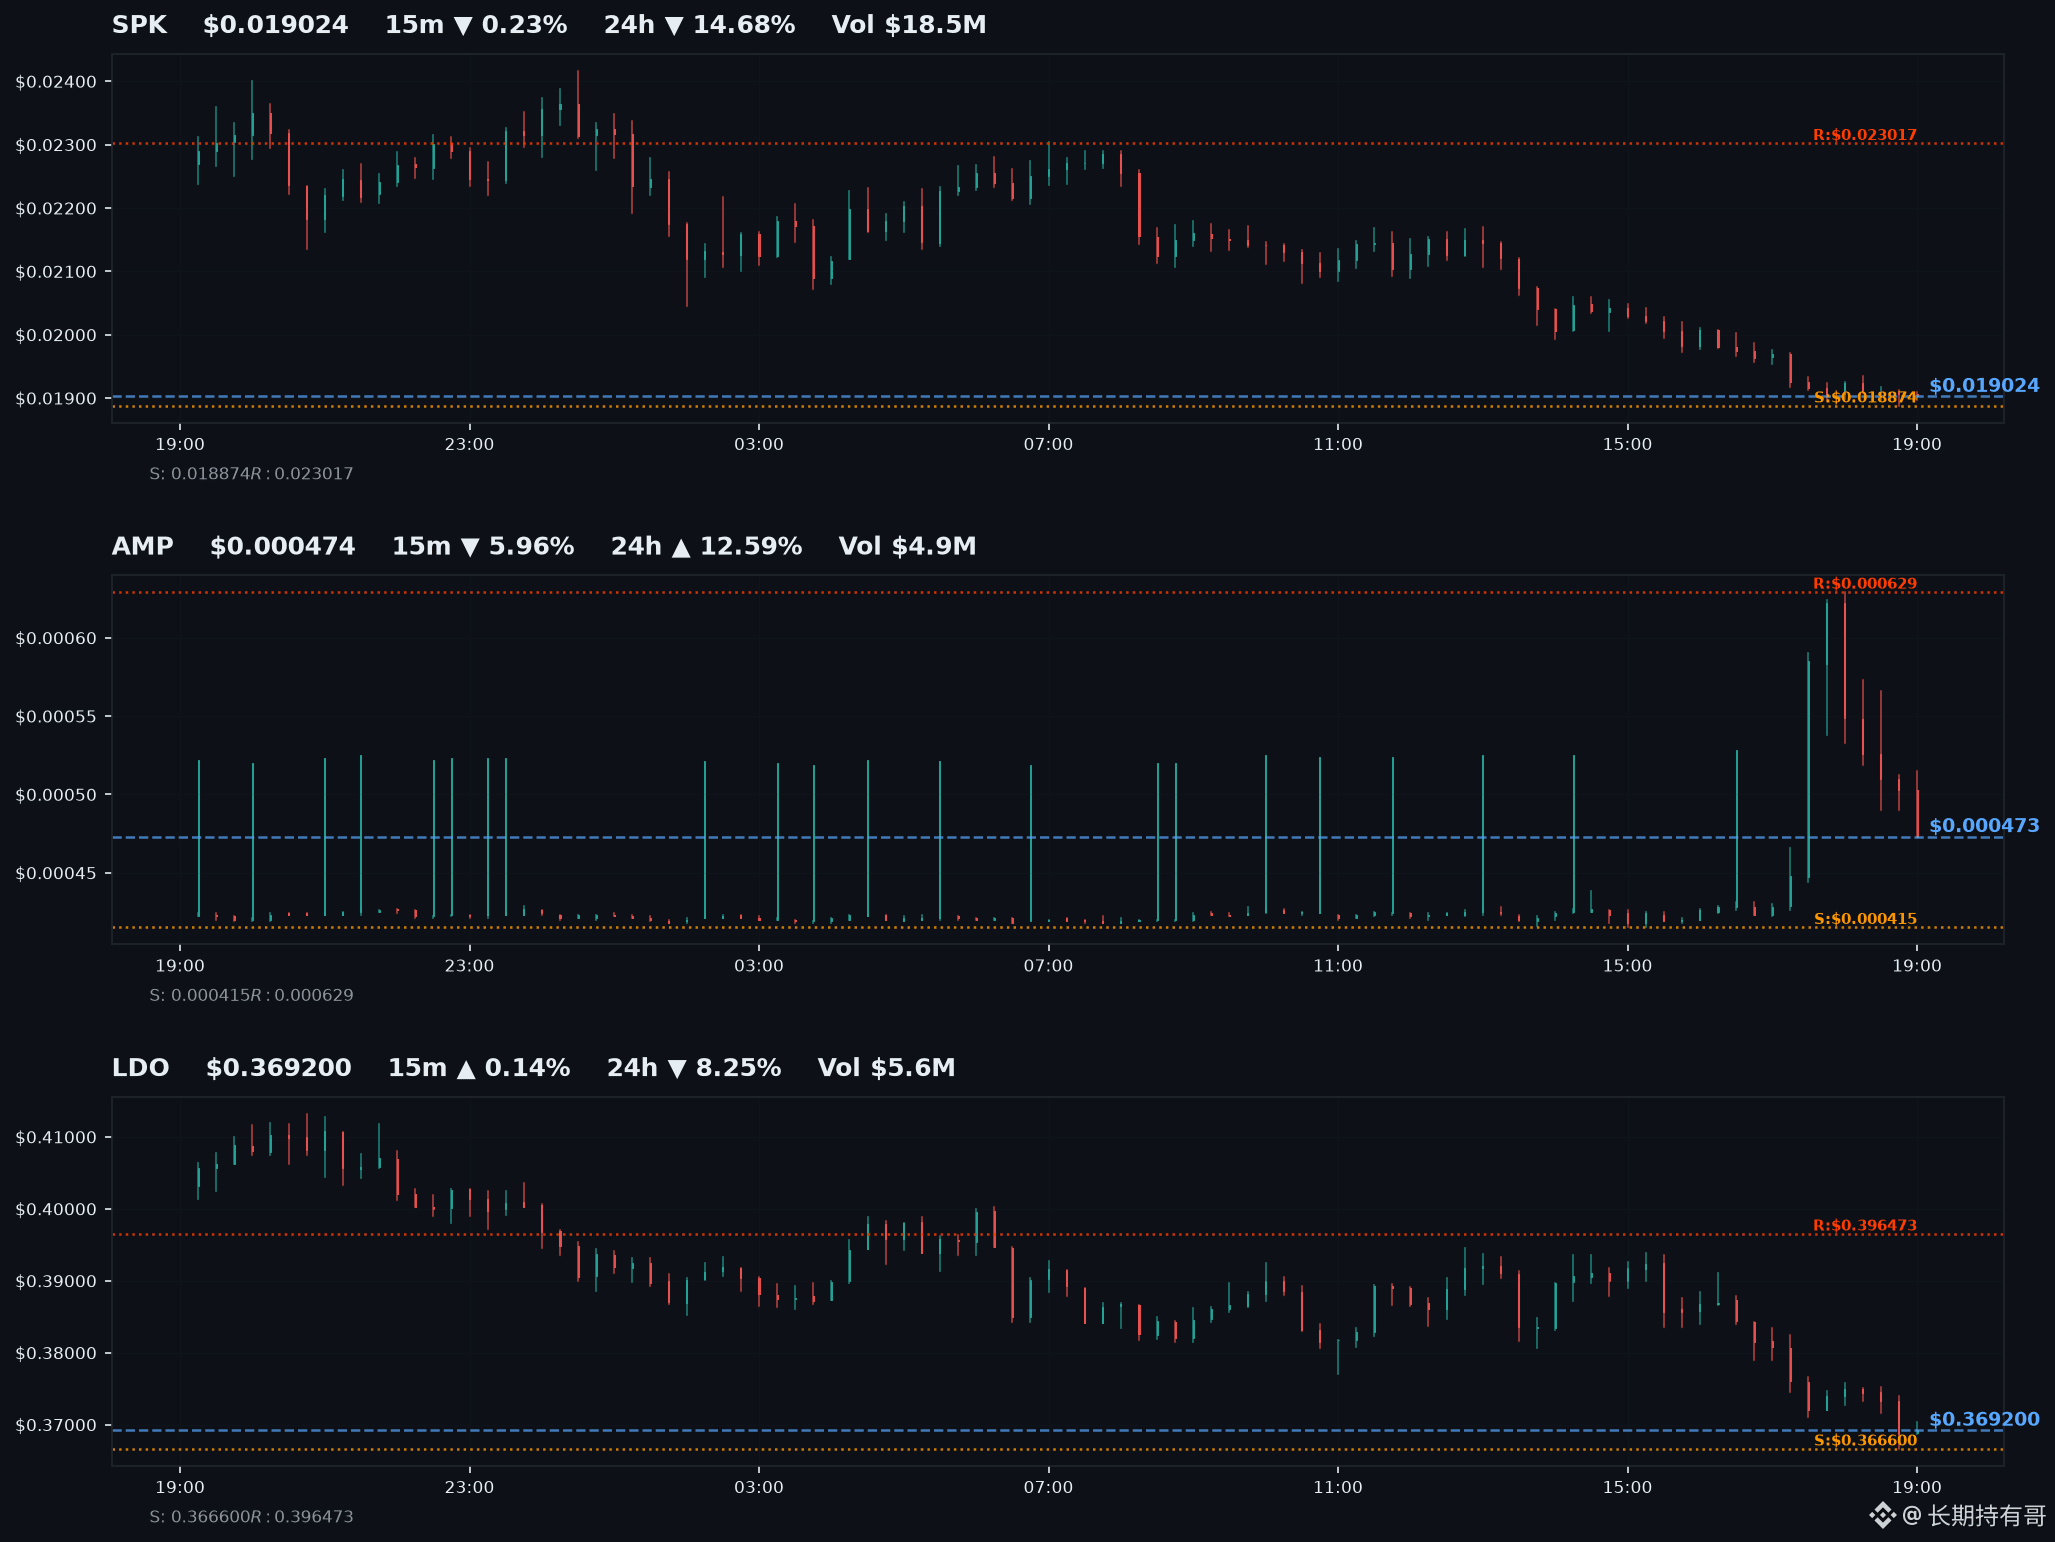Click the "LDO" ticker title
2055x1542 pixels.
(x=141, y=1068)
